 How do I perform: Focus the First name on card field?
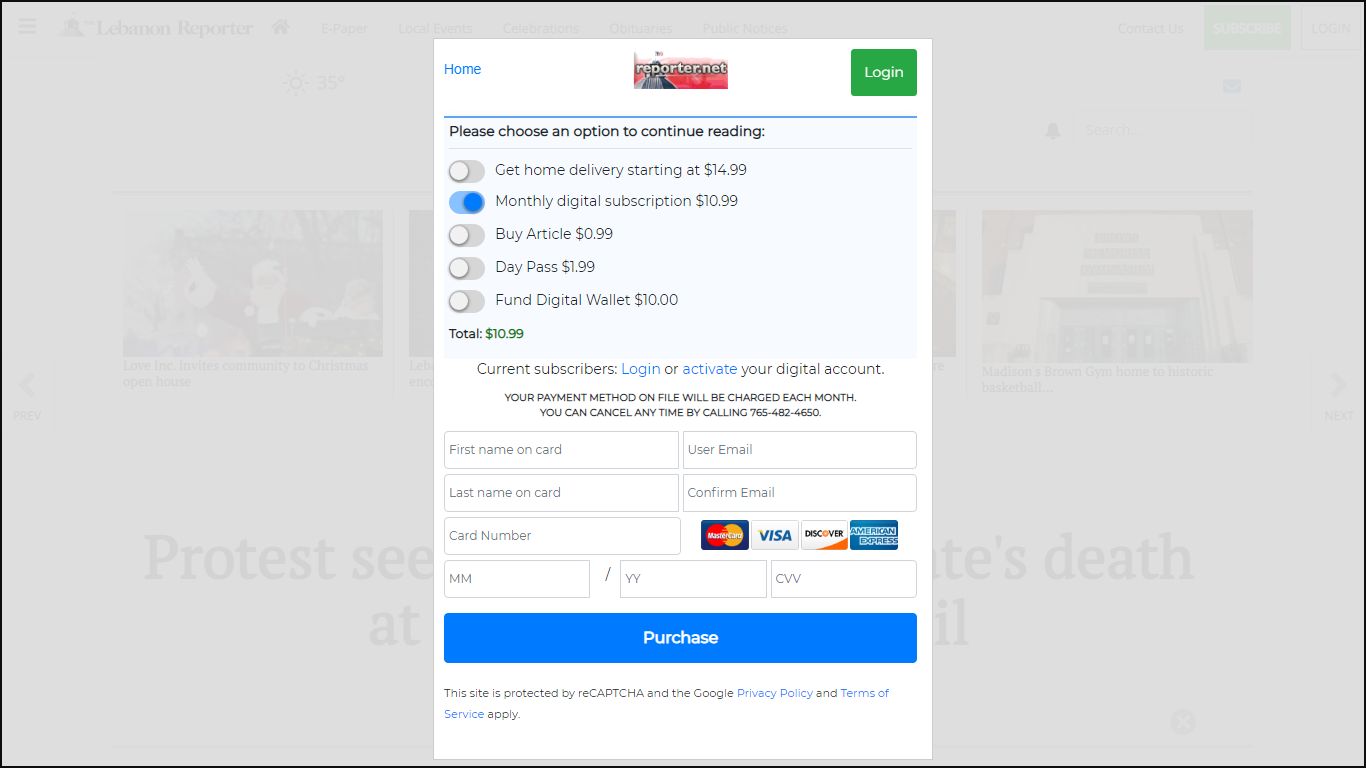tap(561, 450)
